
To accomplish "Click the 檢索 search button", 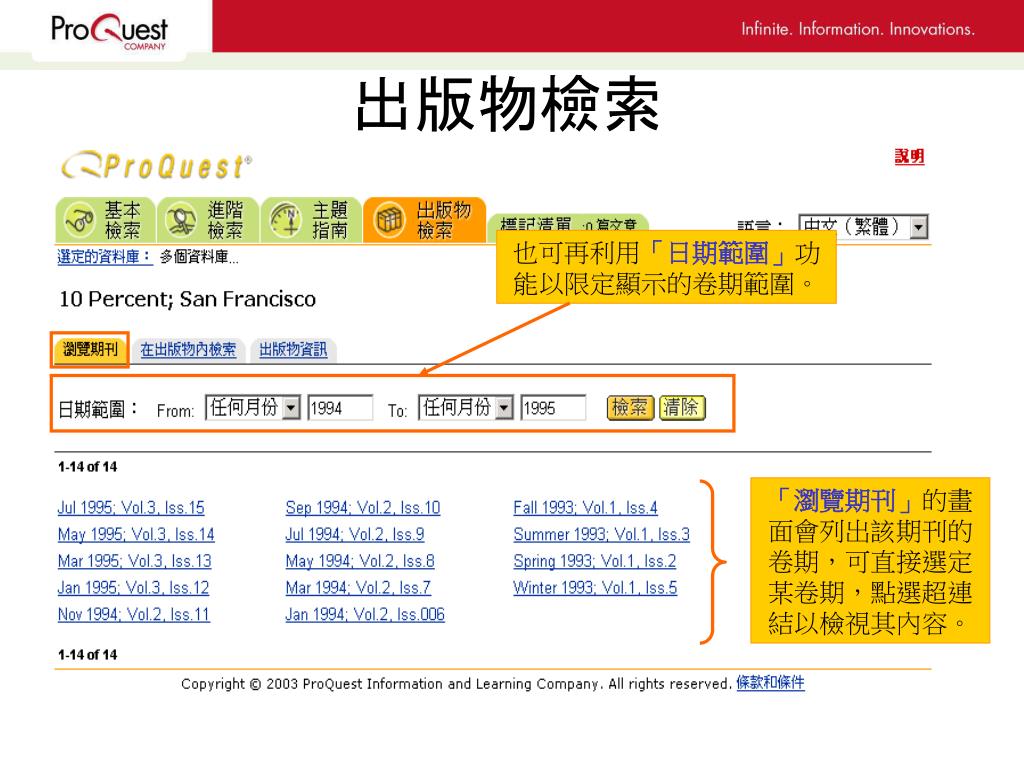I will click(630, 408).
